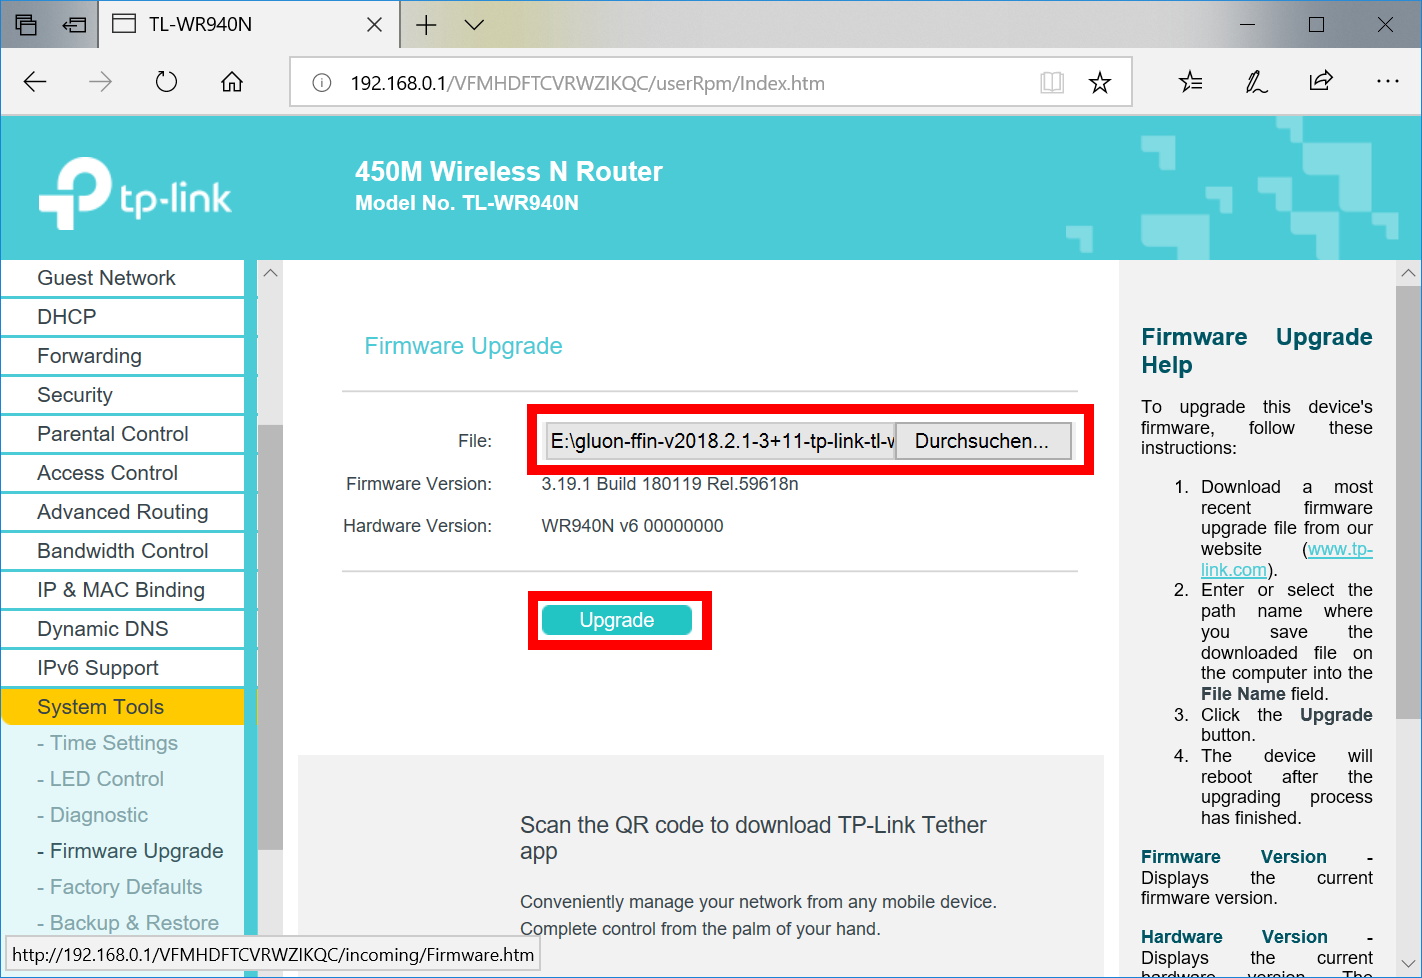The width and height of the screenshot is (1422, 978).
Task: Click the Firmware Upgrade page heading
Action: click(463, 346)
